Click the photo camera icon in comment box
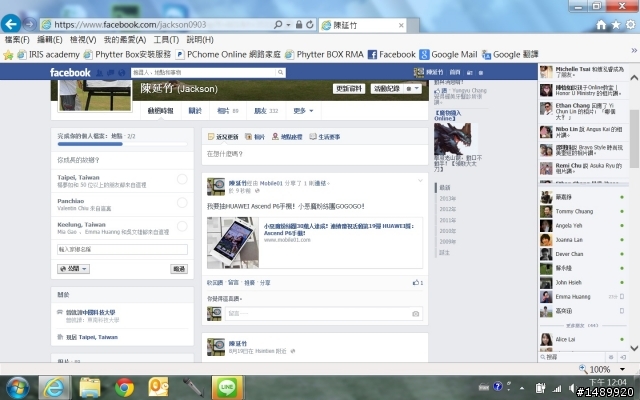 click(x=416, y=313)
